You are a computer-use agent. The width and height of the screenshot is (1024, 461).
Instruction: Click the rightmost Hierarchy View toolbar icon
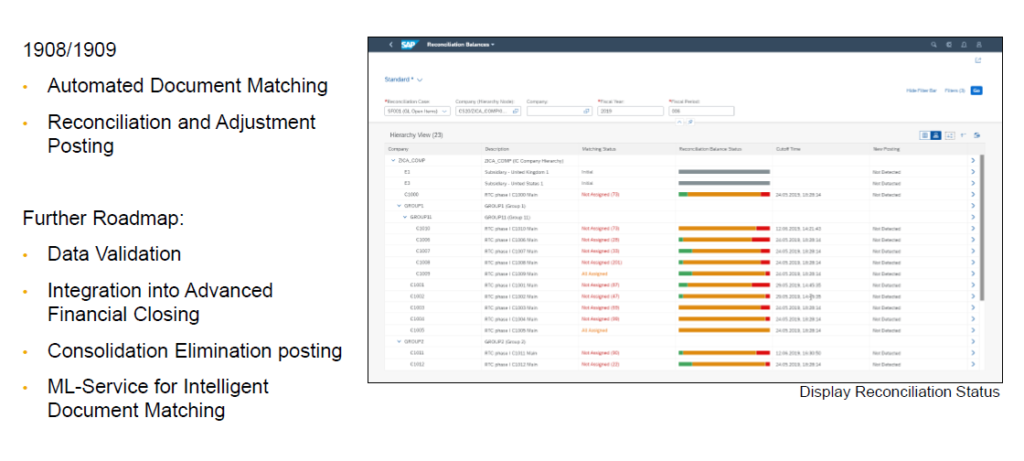coord(976,135)
